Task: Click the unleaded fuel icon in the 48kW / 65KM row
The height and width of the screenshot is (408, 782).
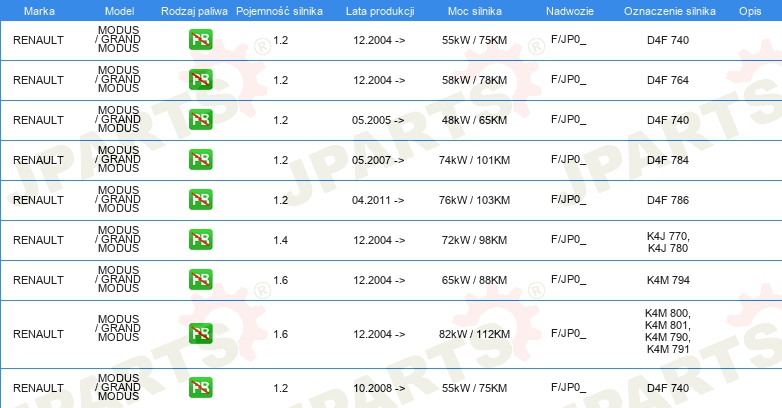Action: click(200, 120)
